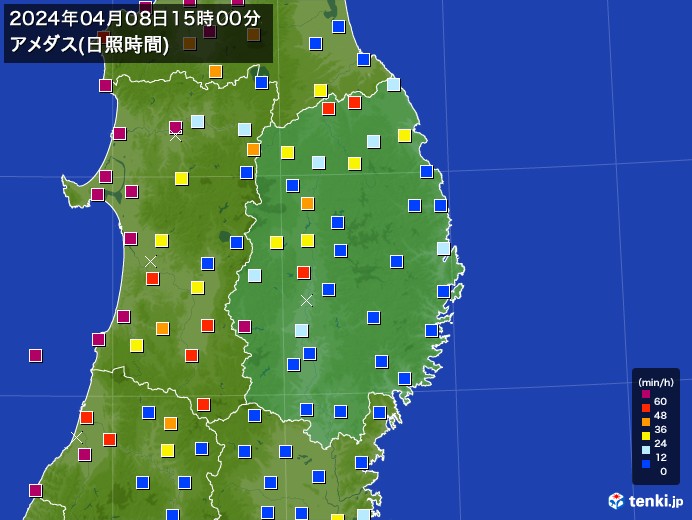Click the orange swatch in the legend
Viewport: 692px width, 520px height.
[x=646, y=422]
